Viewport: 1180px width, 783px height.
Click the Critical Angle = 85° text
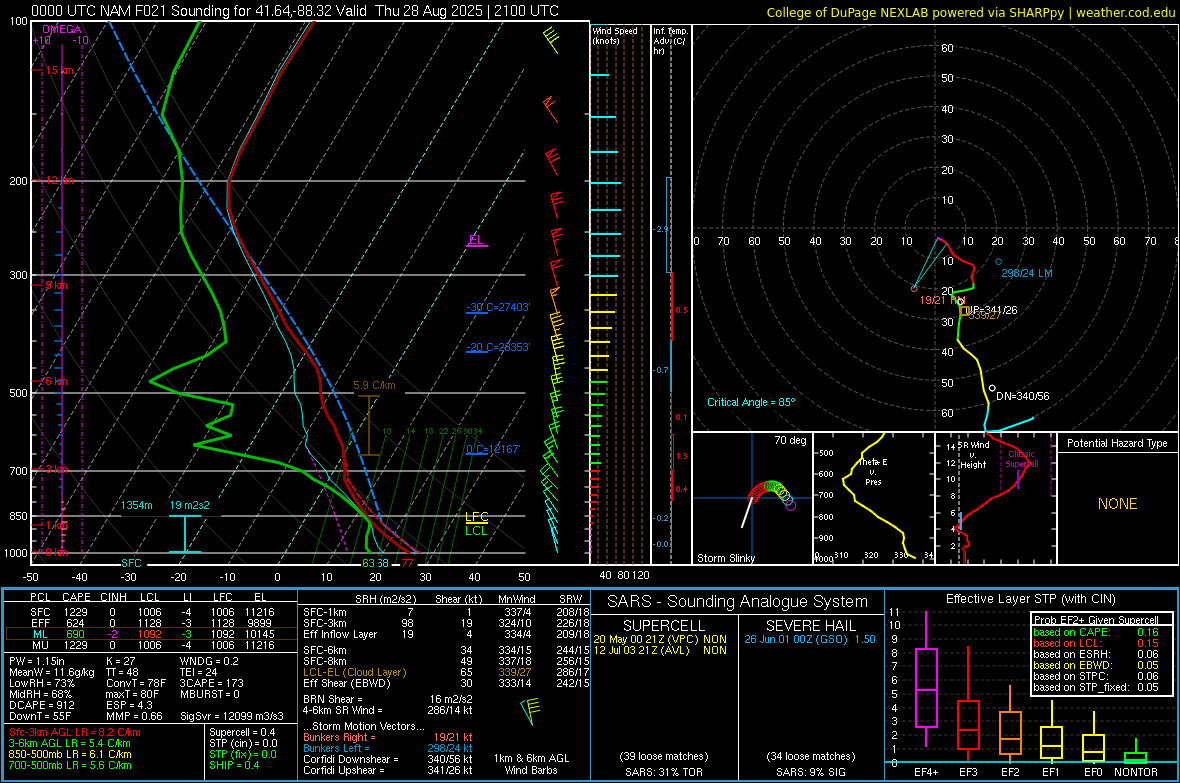(751, 402)
